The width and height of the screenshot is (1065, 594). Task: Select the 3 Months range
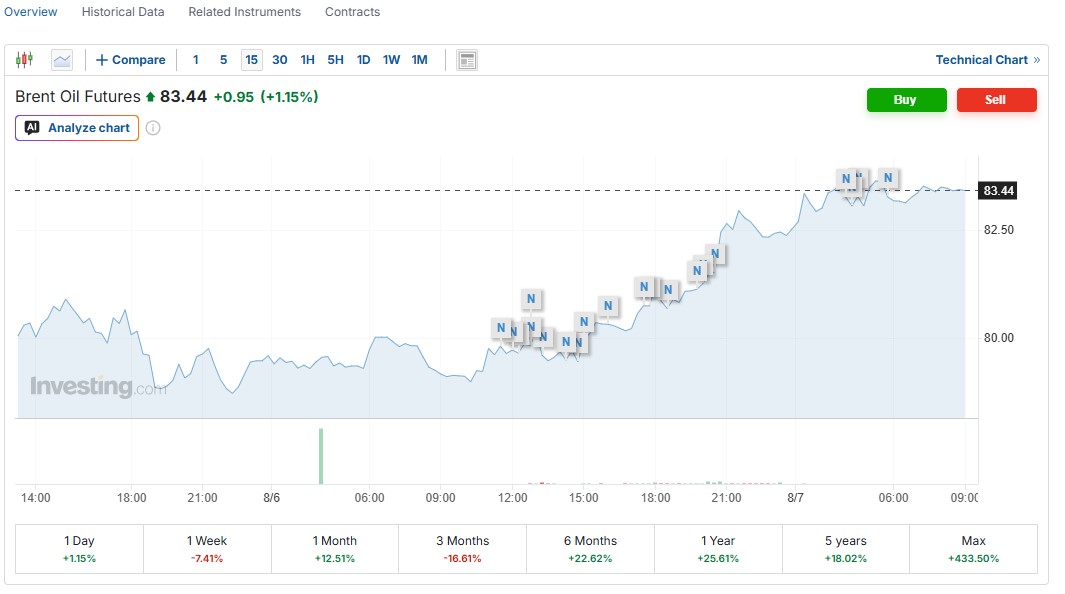[463, 549]
